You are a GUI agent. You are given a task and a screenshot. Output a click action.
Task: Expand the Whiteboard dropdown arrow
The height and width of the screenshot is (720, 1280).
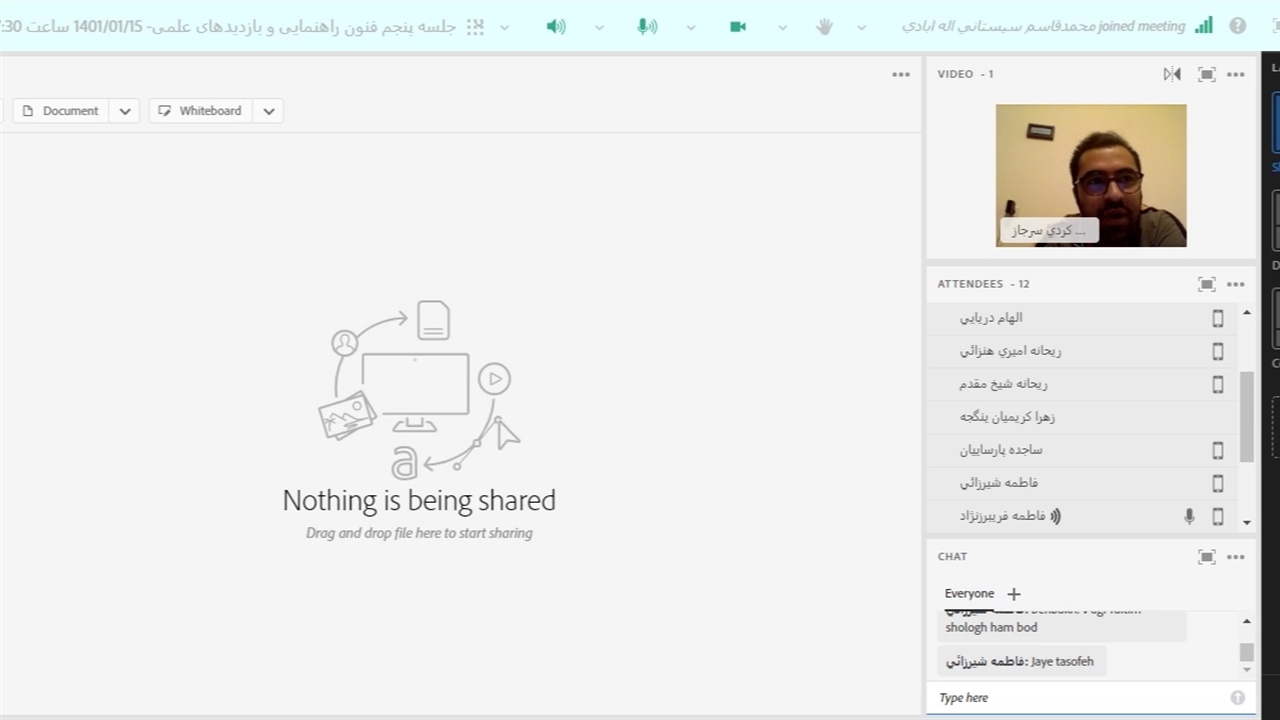pos(269,111)
